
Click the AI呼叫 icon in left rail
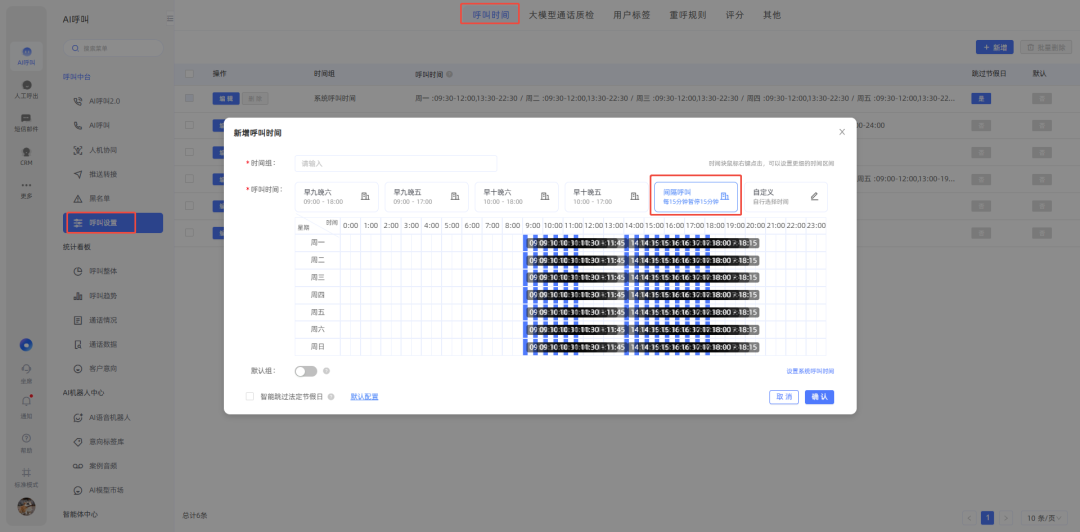pos(27,56)
